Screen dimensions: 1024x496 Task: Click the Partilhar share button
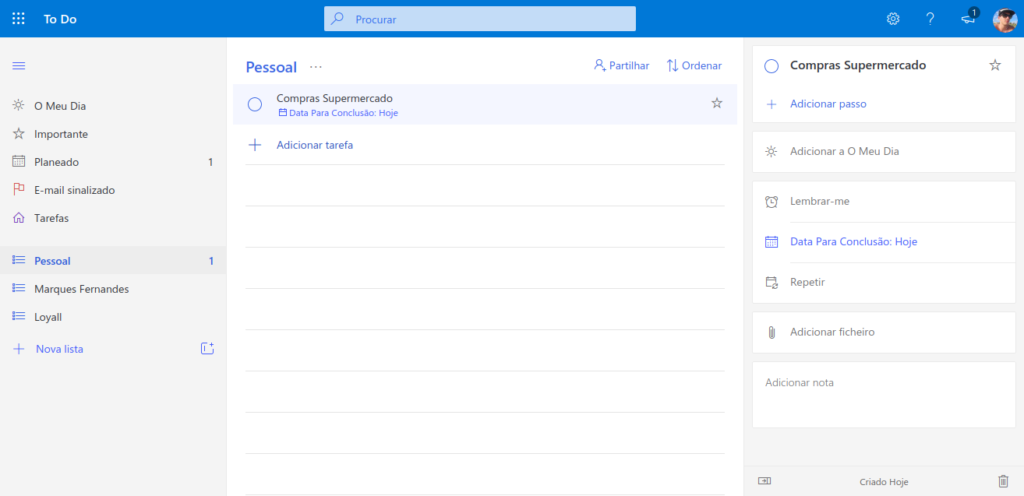point(621,65)
